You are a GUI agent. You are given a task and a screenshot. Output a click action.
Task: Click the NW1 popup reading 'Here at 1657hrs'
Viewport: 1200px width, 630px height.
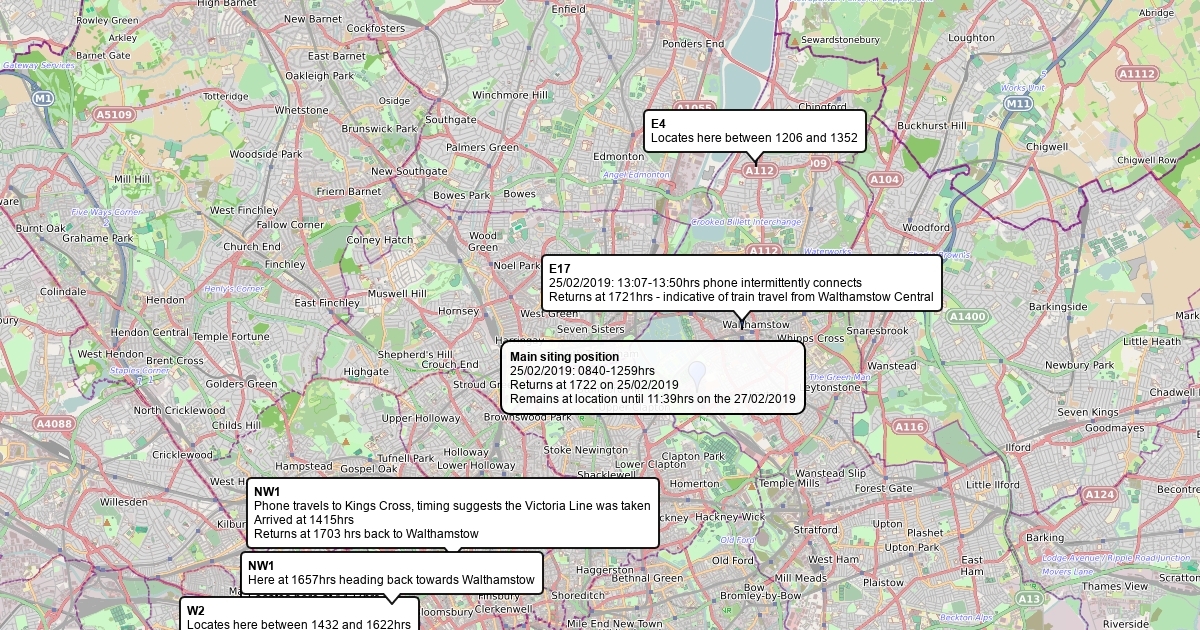point(392,573)
